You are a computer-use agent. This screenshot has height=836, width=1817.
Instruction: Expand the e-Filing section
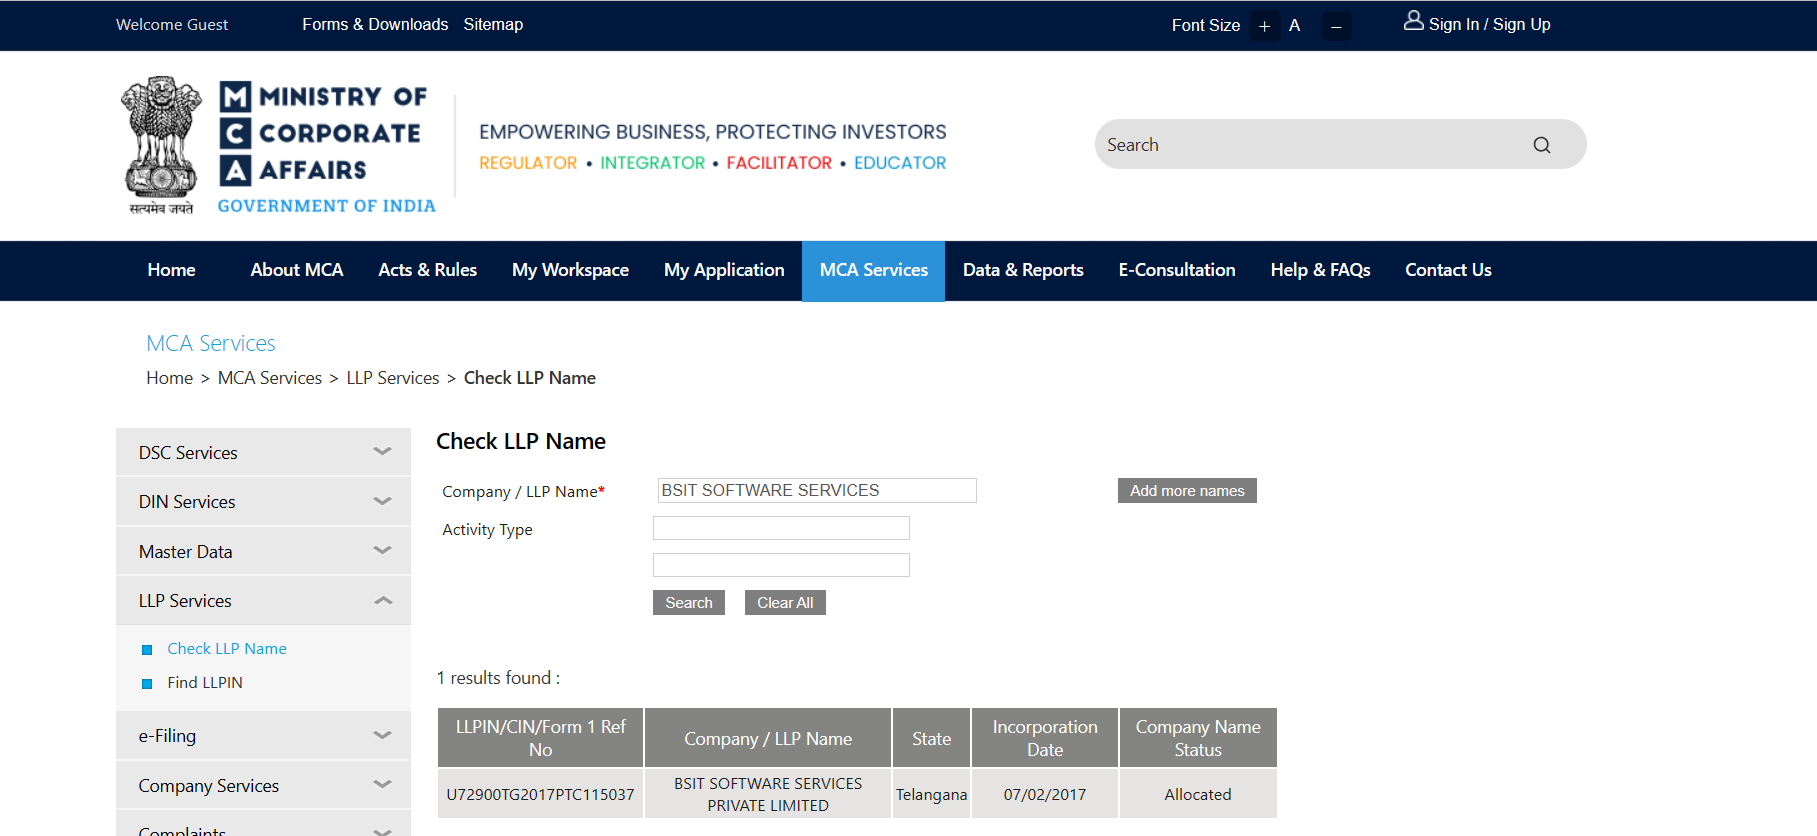click(x=263, y=735)
